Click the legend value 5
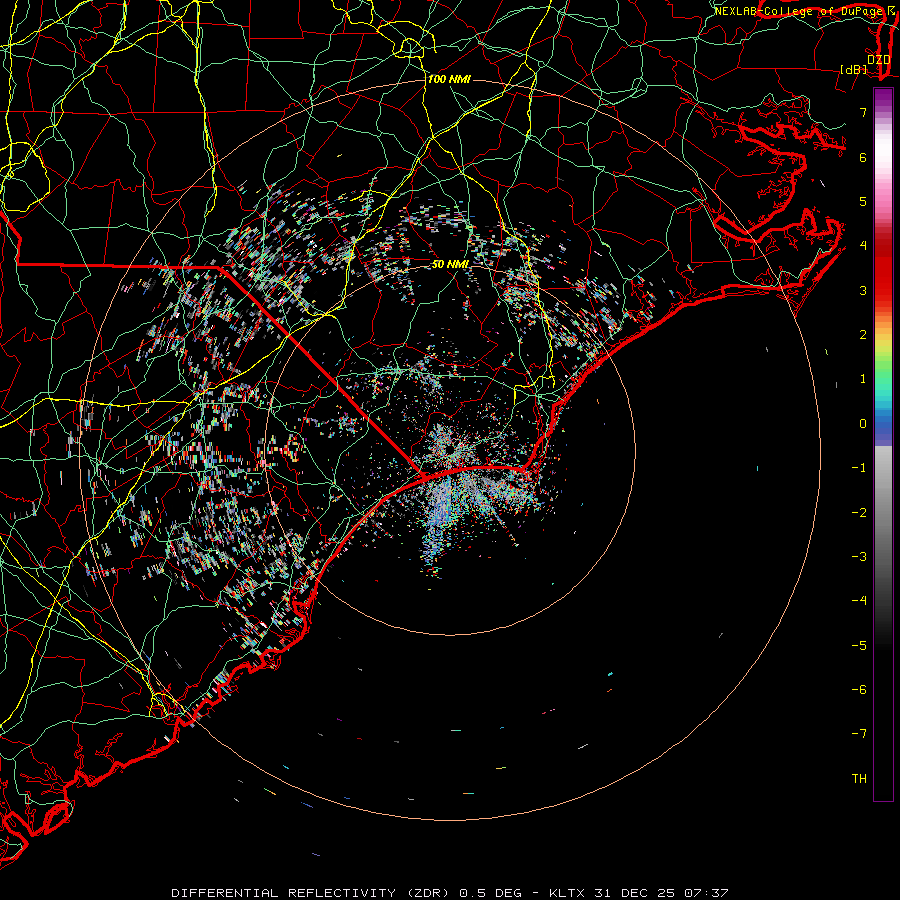Viewport: 900px width, 900px height. (863, 201)
